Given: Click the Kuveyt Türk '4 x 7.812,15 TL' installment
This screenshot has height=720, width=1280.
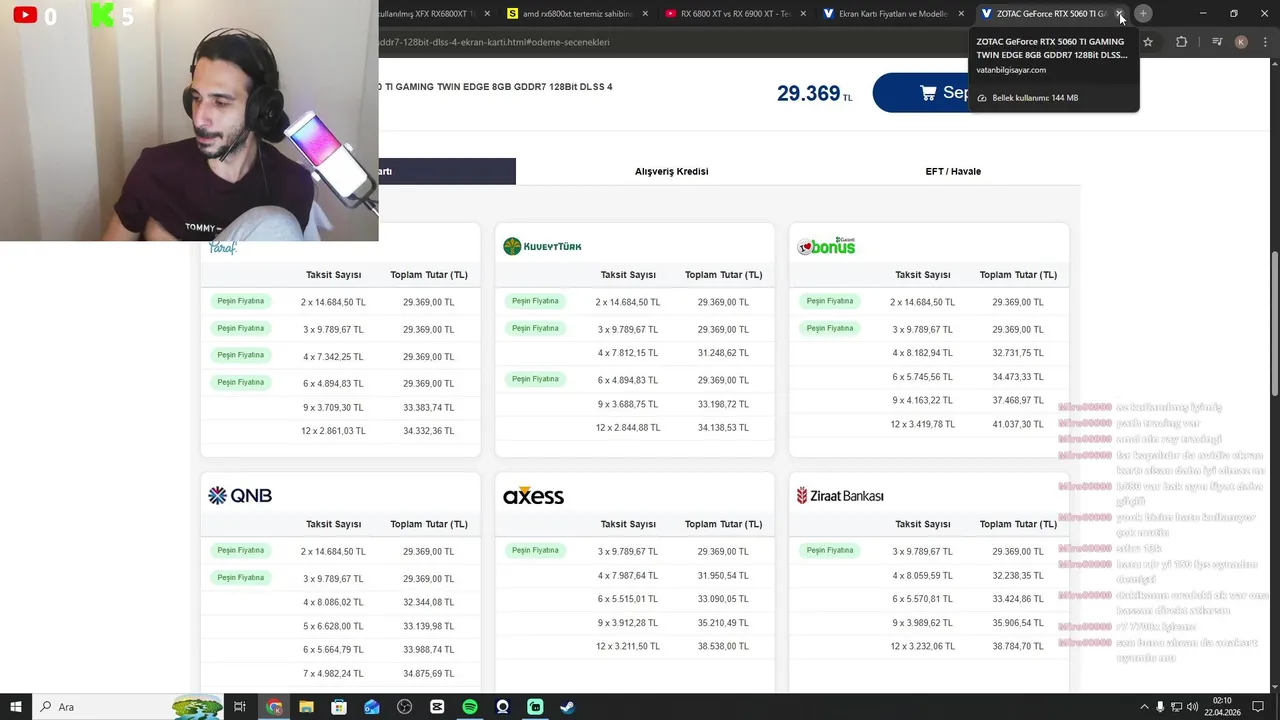Looking at the screenshot, I should [x=628, y=353].
